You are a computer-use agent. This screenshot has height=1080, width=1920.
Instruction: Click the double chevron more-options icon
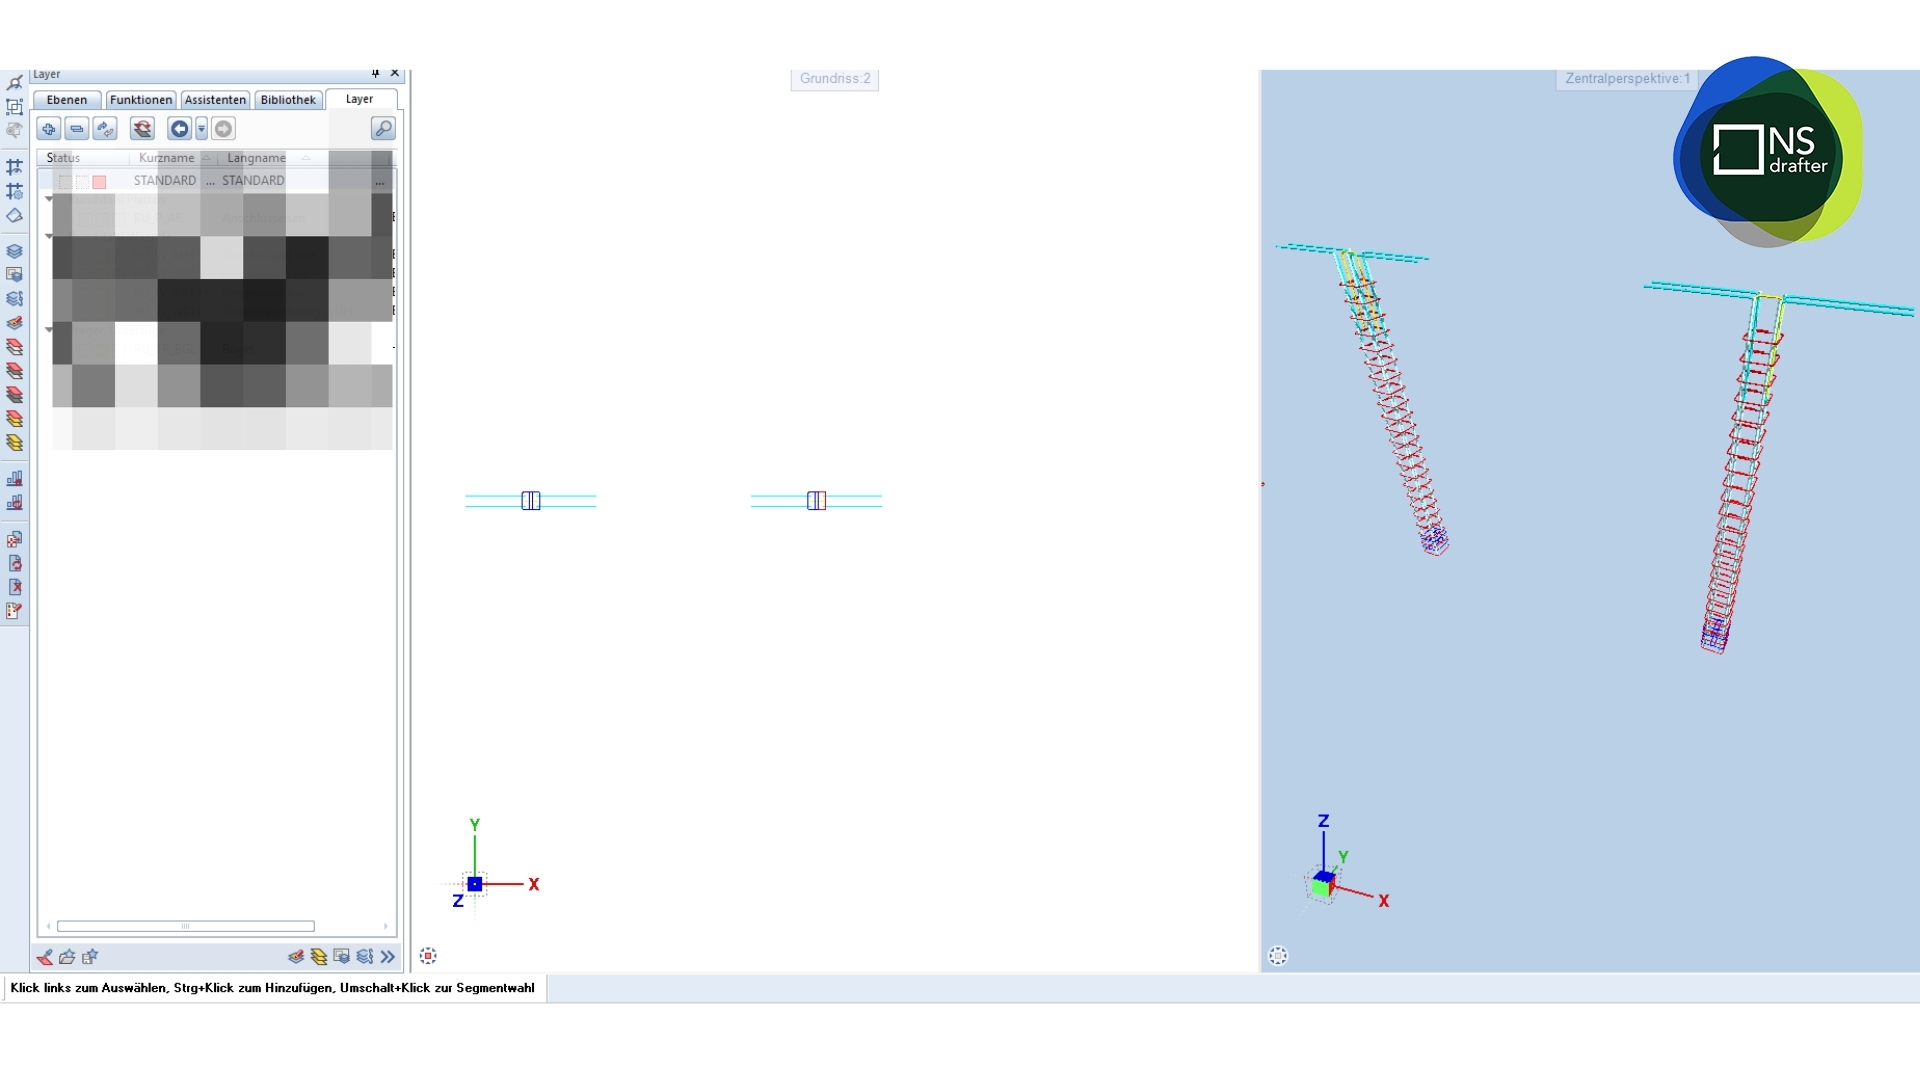click(x=388, y=957)
